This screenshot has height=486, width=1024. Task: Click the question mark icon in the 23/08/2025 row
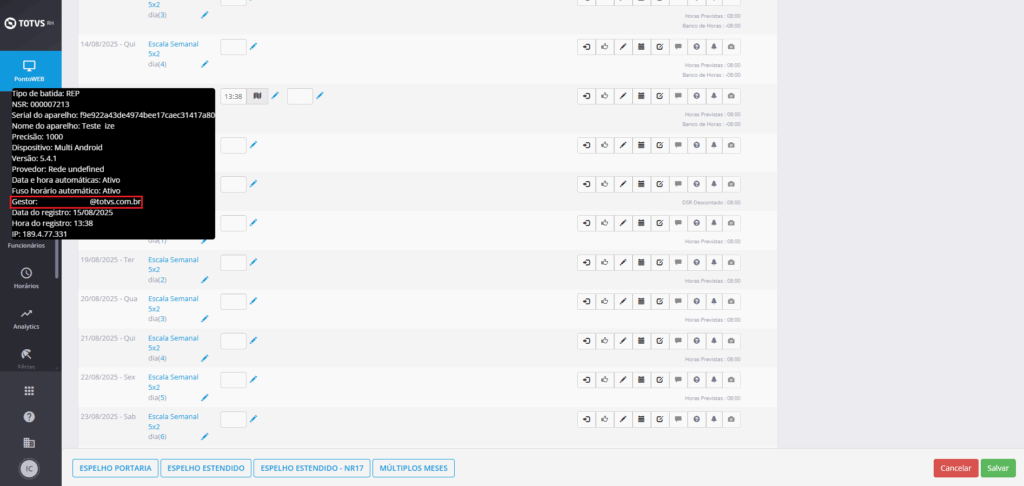[695, 419]
